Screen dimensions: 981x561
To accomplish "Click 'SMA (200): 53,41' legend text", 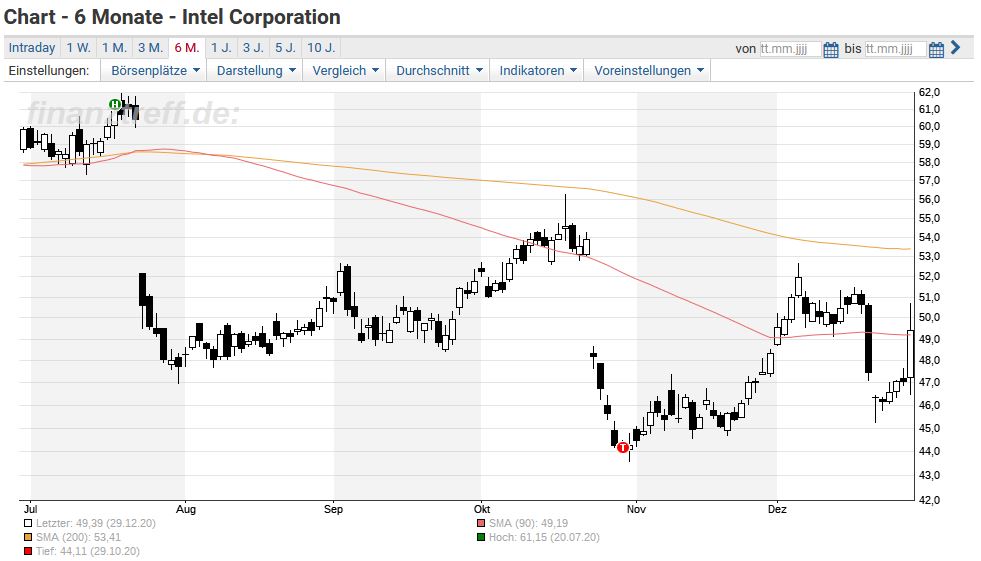I will coord(78,537).
